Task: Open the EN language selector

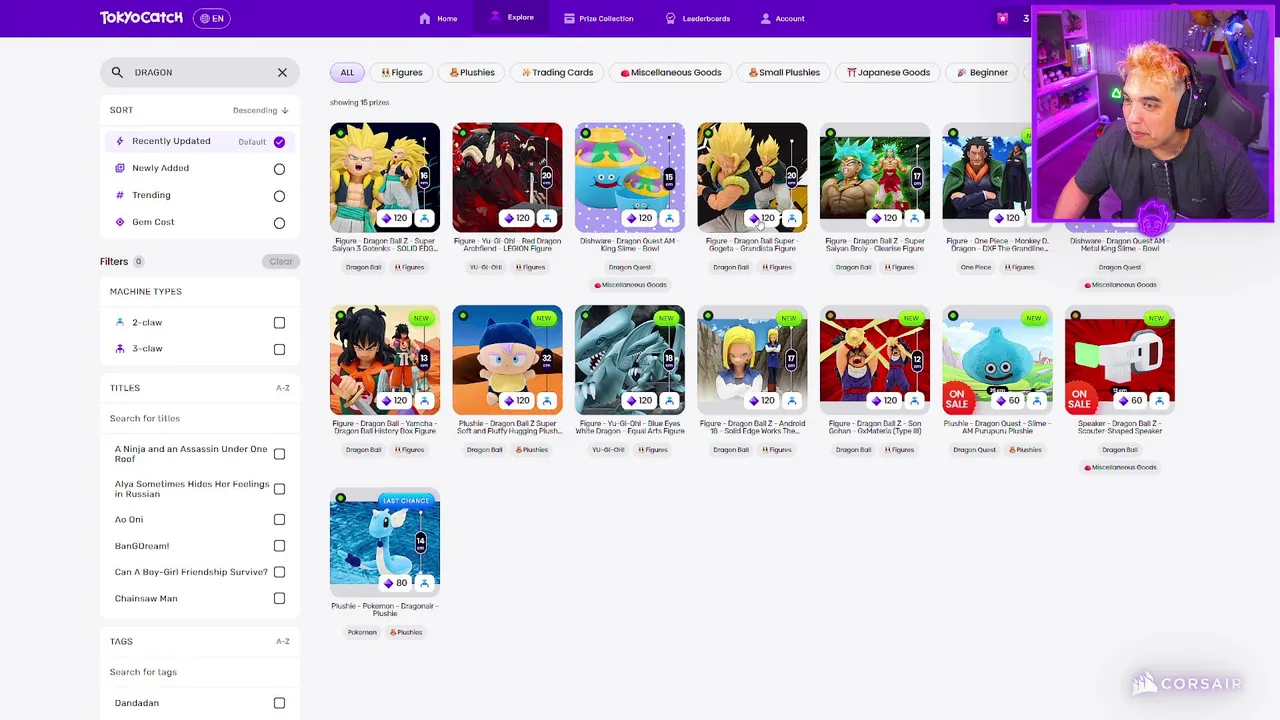Action: tap(212, 18)
